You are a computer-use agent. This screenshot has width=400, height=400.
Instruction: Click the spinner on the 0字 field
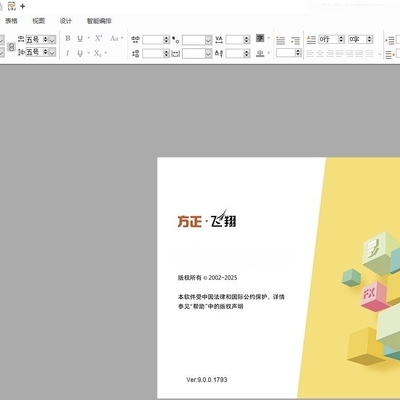pyautogui.click(x=370, y=39)
